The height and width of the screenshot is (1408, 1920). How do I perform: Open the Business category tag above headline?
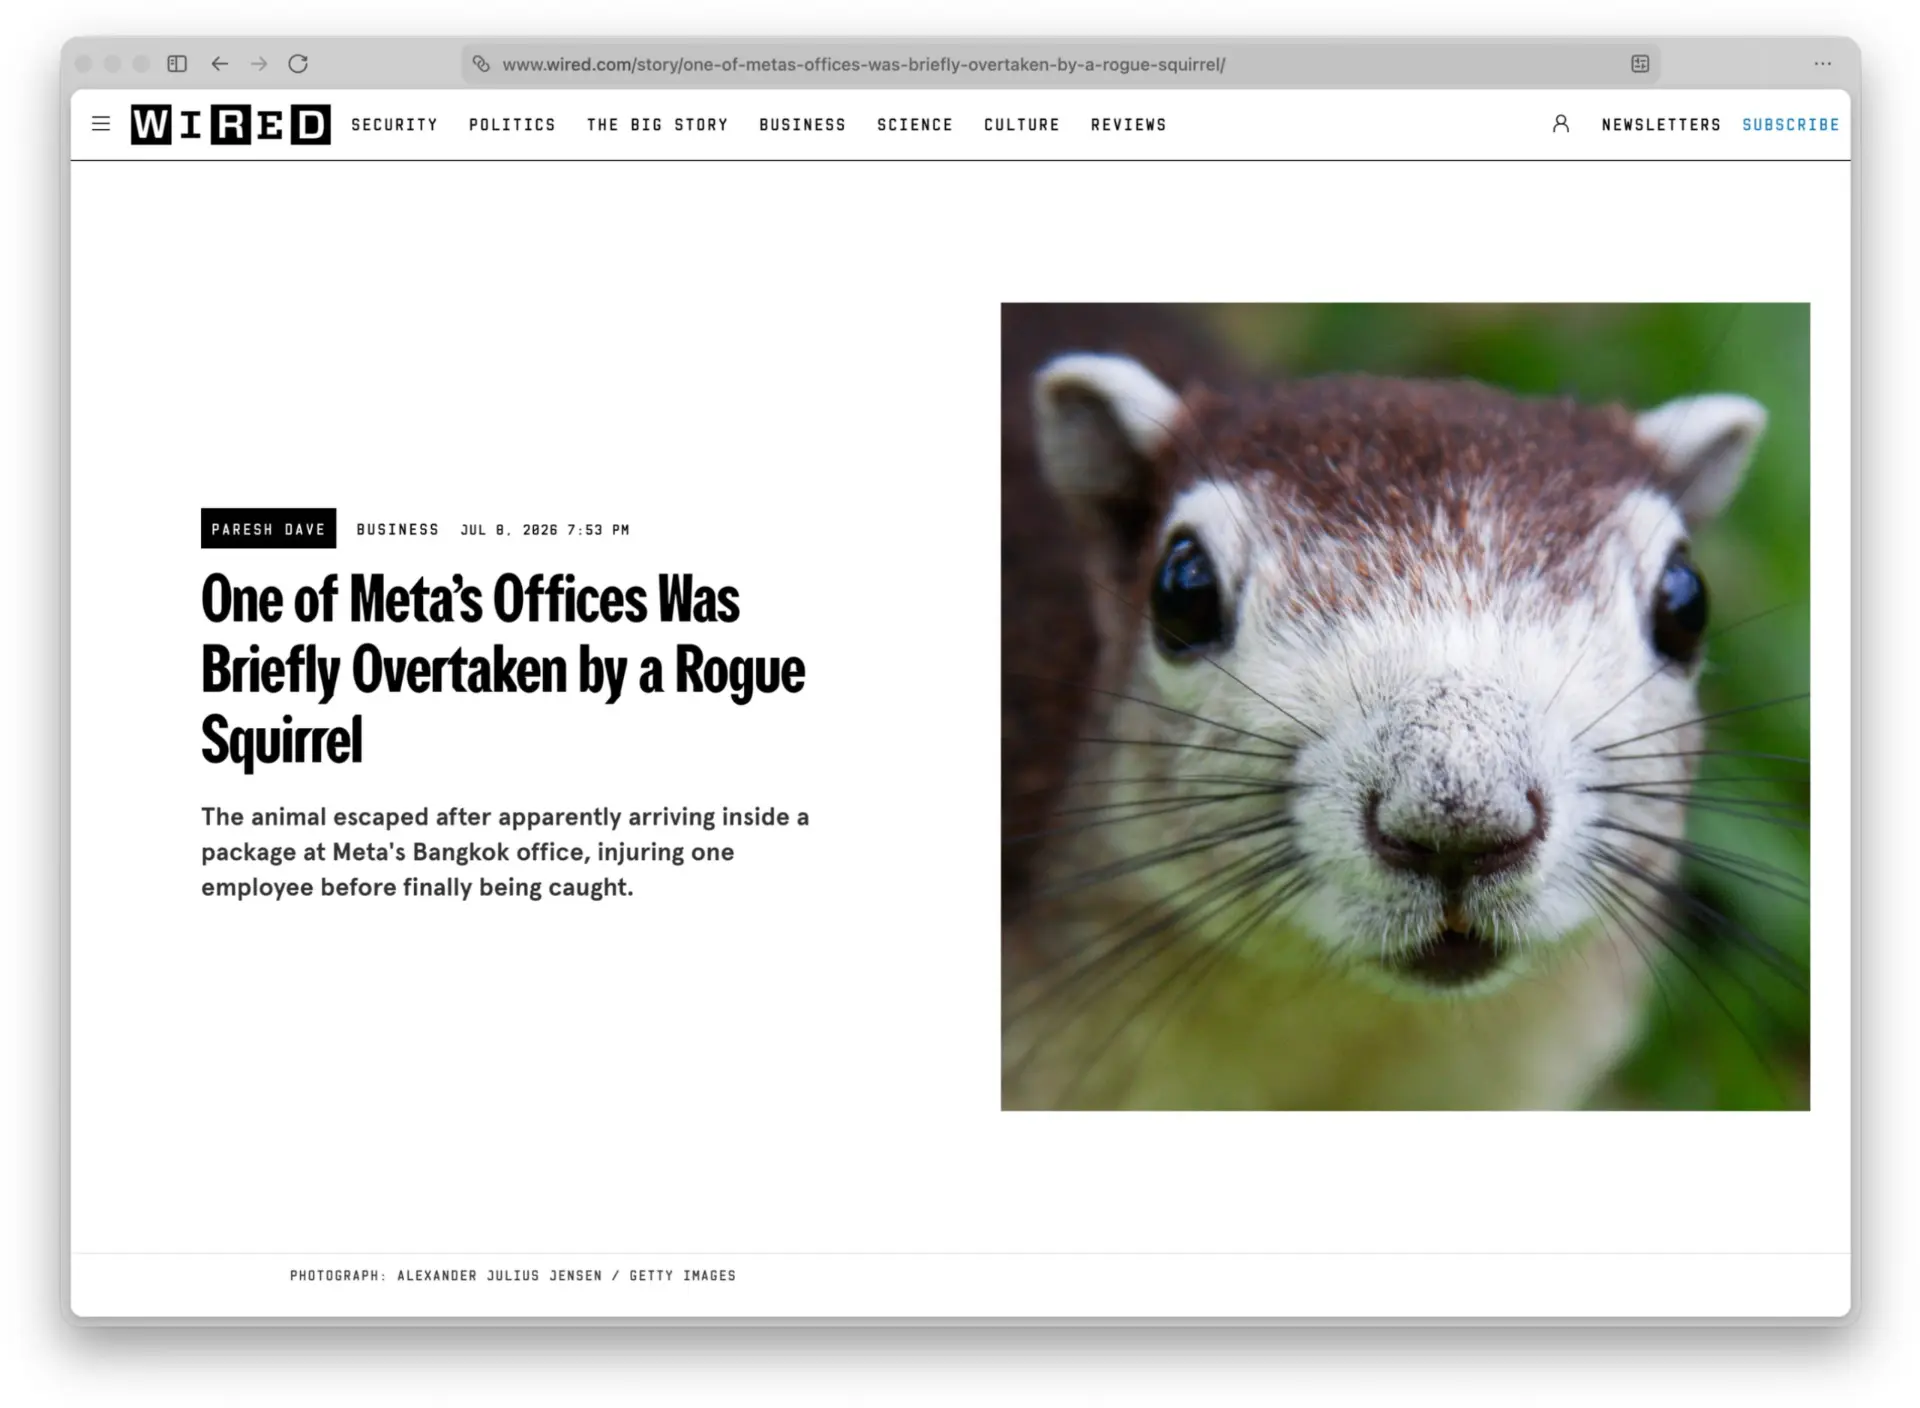coord(397,529)
